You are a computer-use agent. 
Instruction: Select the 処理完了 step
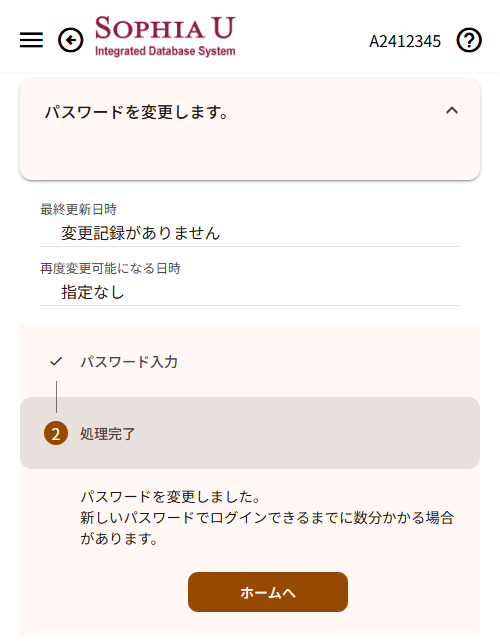[x=250, y=433]
